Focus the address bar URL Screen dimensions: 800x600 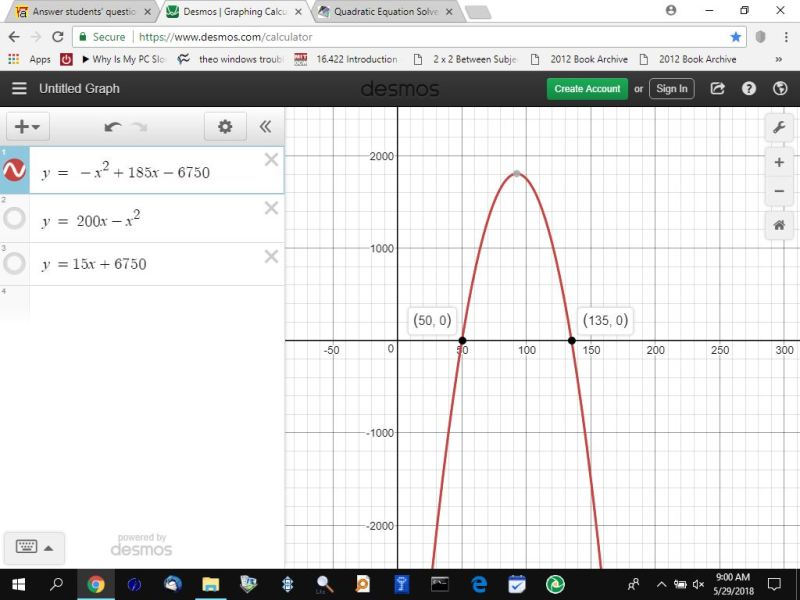pyautogui.click(x=226, y=37)
